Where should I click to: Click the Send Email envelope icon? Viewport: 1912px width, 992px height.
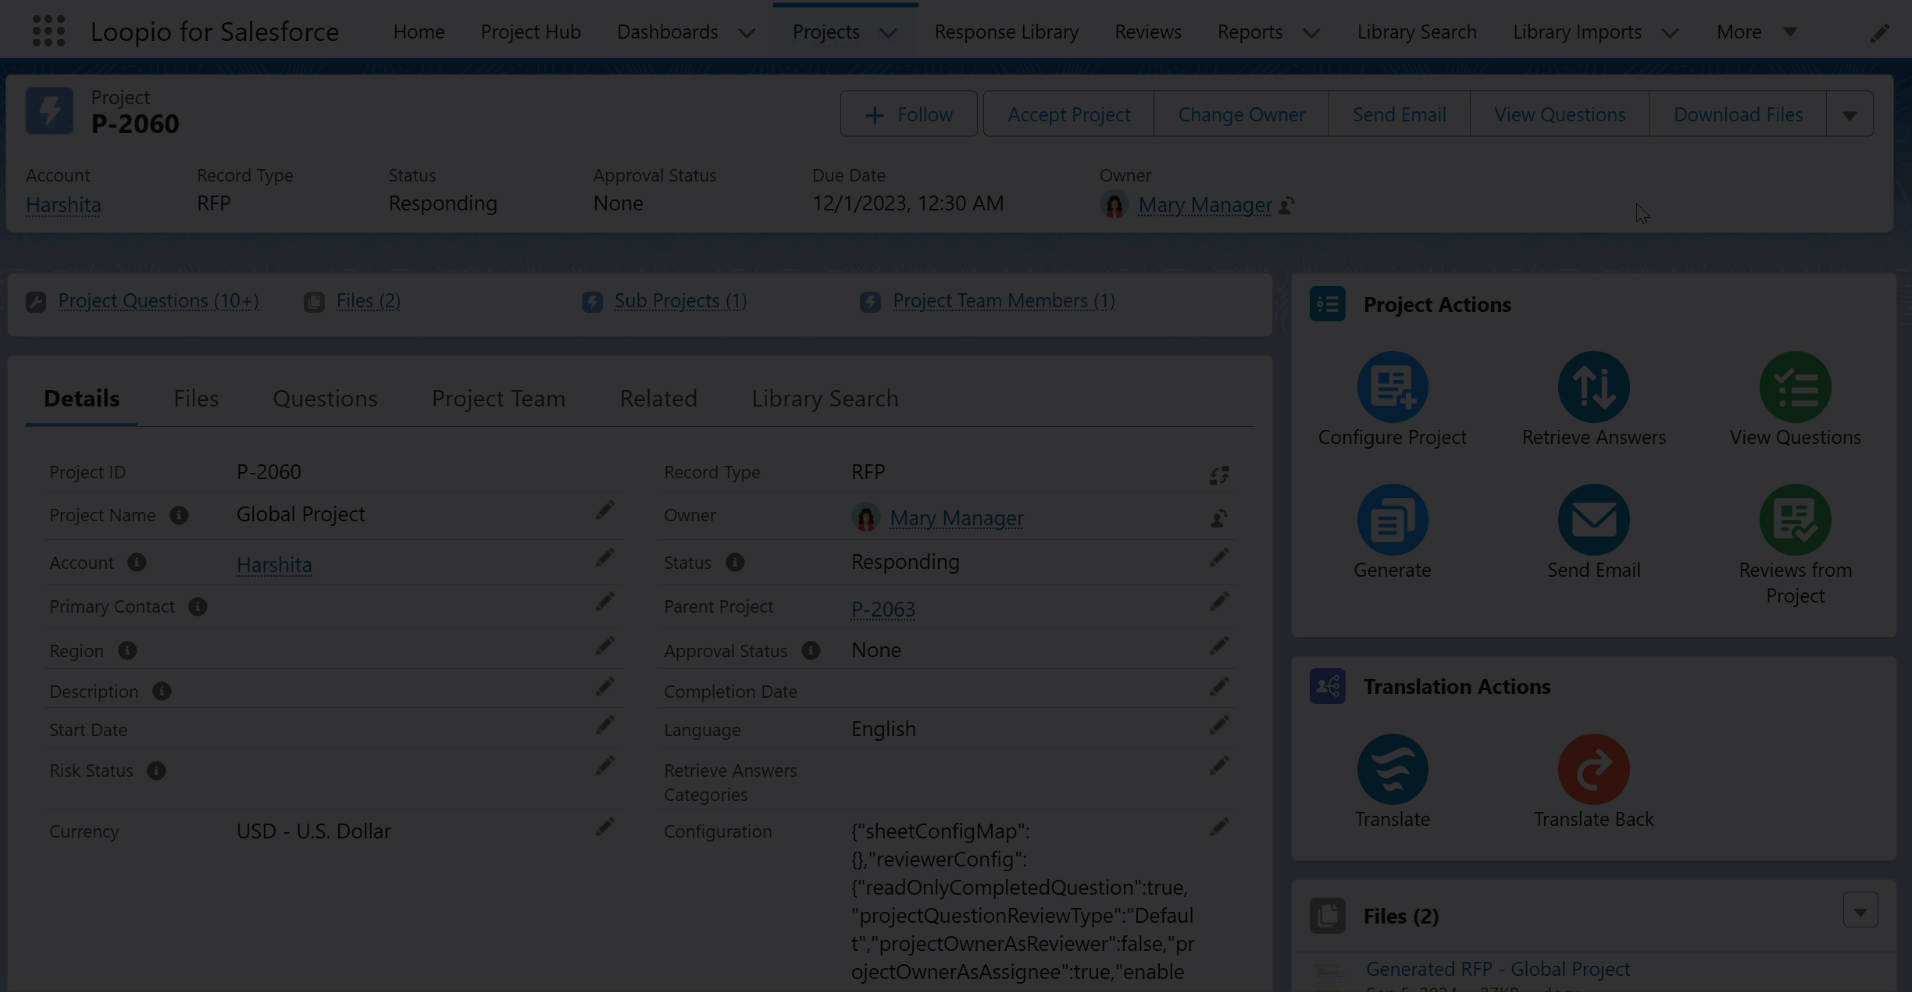point(1593,520)
